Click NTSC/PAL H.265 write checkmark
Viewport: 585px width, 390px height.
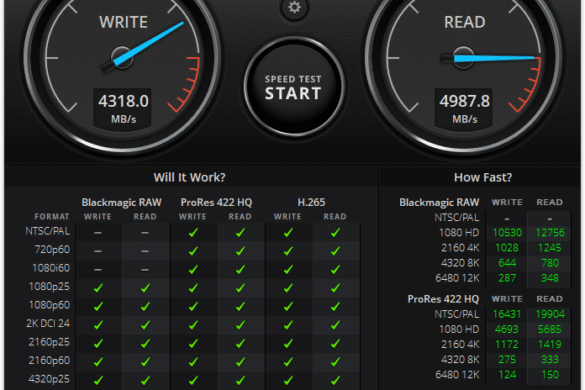288,233
